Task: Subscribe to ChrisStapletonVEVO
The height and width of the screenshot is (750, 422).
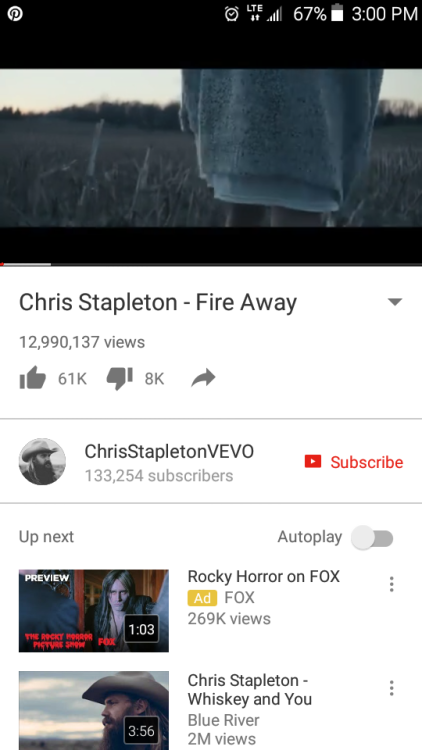Action: click(x=354, y=462)
